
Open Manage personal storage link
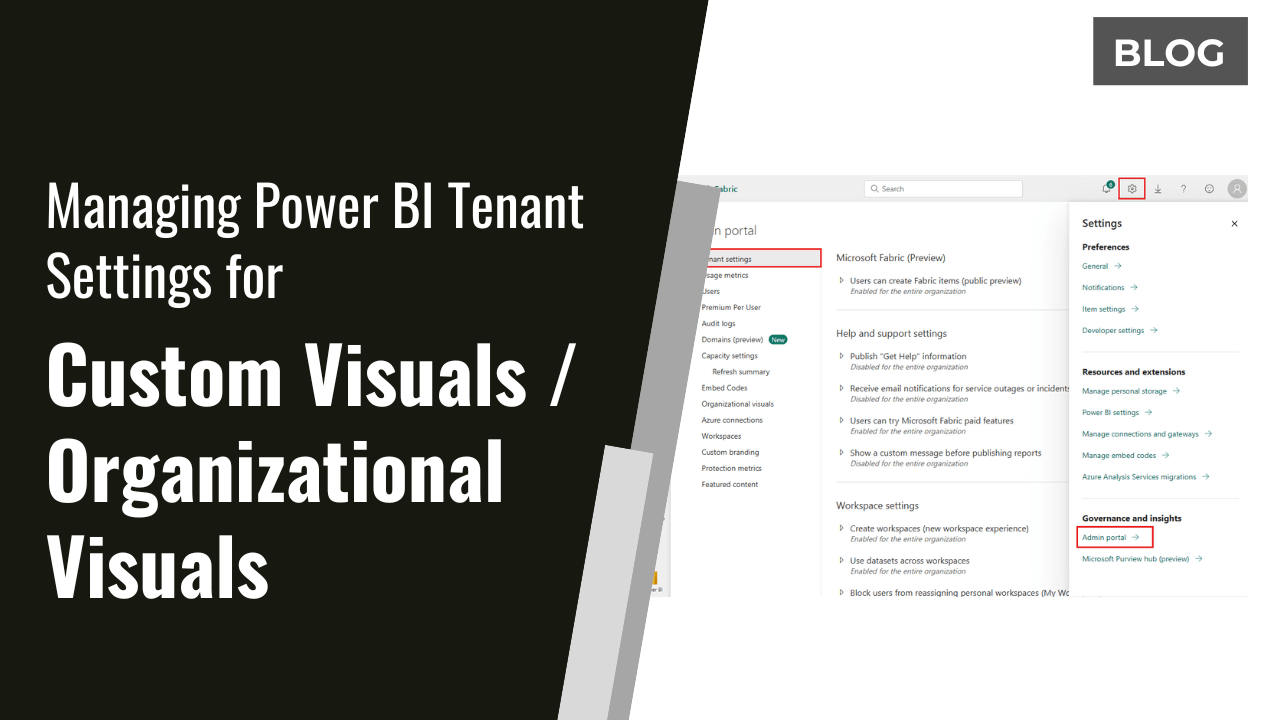(x=1131, y=391)
